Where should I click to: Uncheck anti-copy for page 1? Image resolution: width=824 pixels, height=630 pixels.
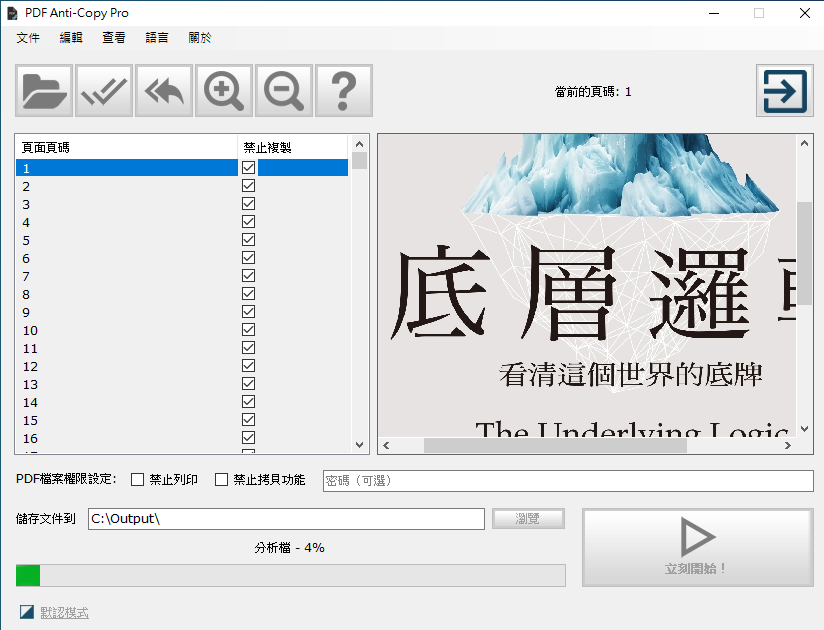[249, 168]
